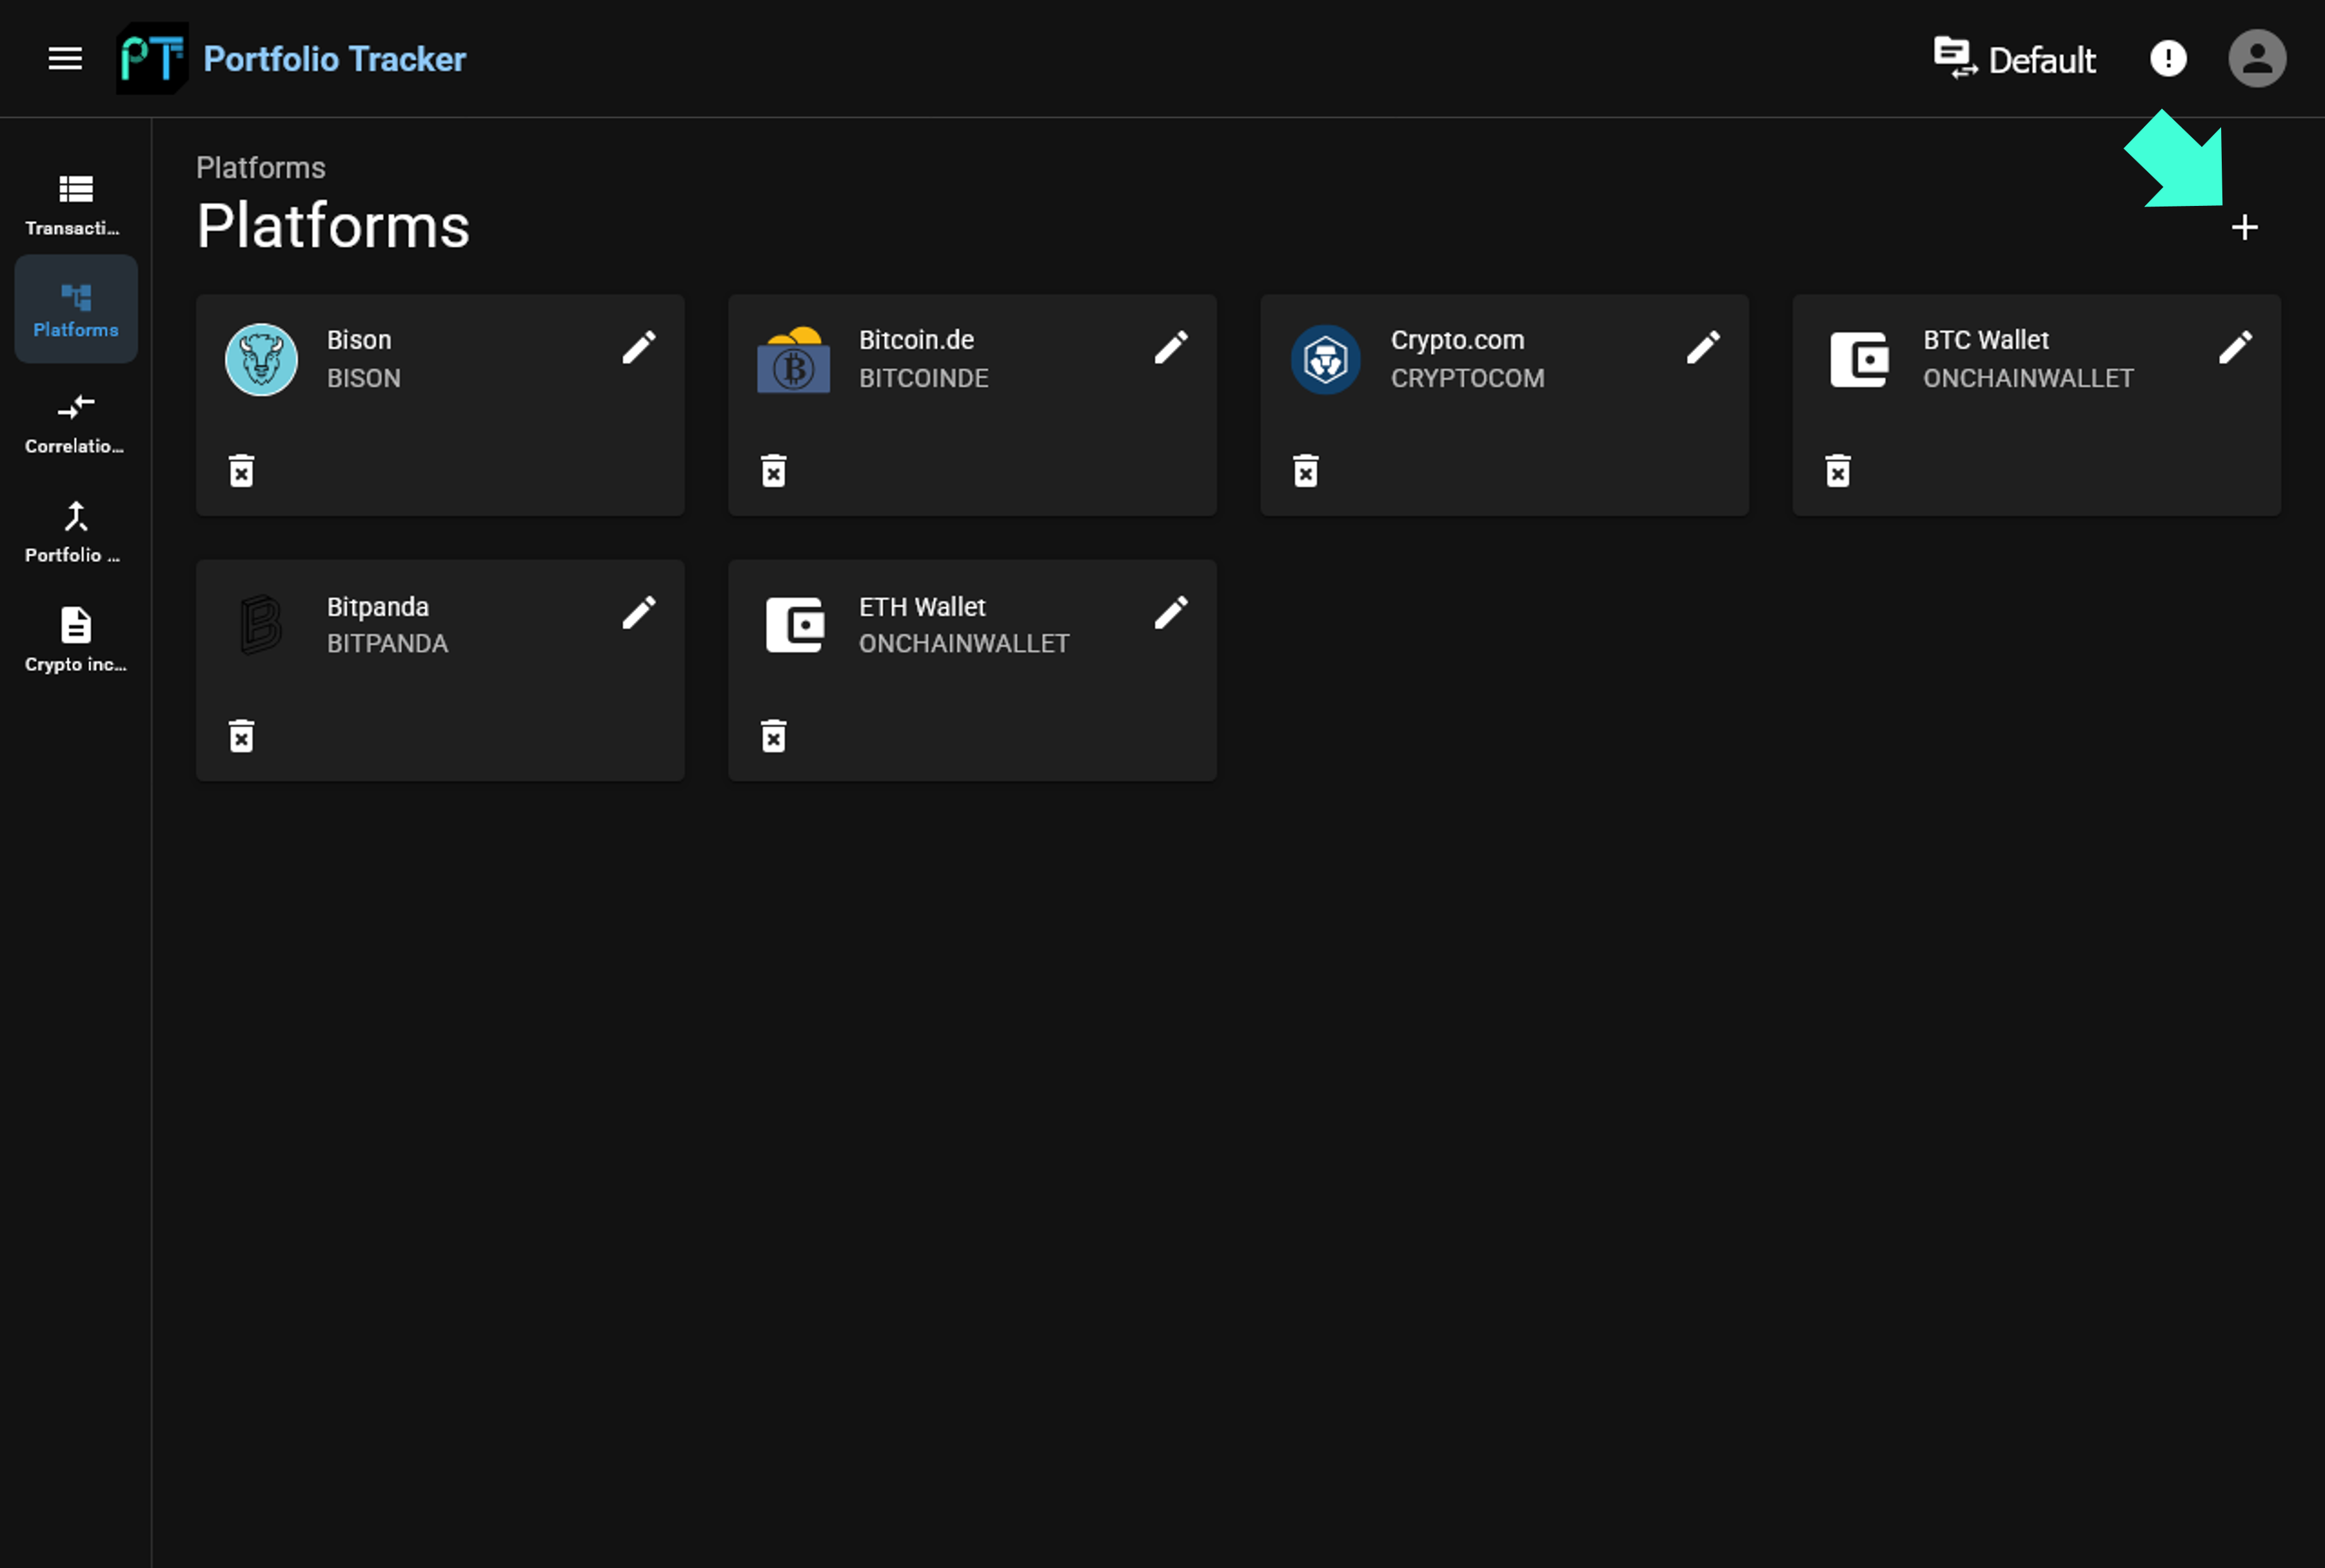The image size is (2325, 1568).
Task: Open the user account avatar
Action: [2257, 59]
